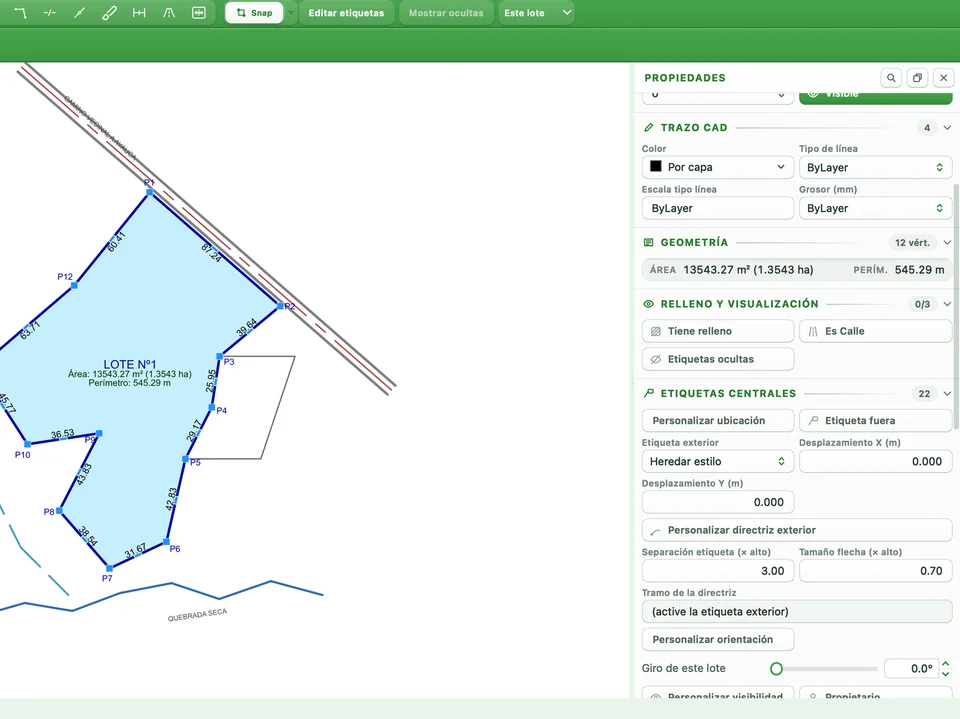Click the QUEBRADA SECA label on the map
This screenshot has width=960, height=719.
point(197,615)
